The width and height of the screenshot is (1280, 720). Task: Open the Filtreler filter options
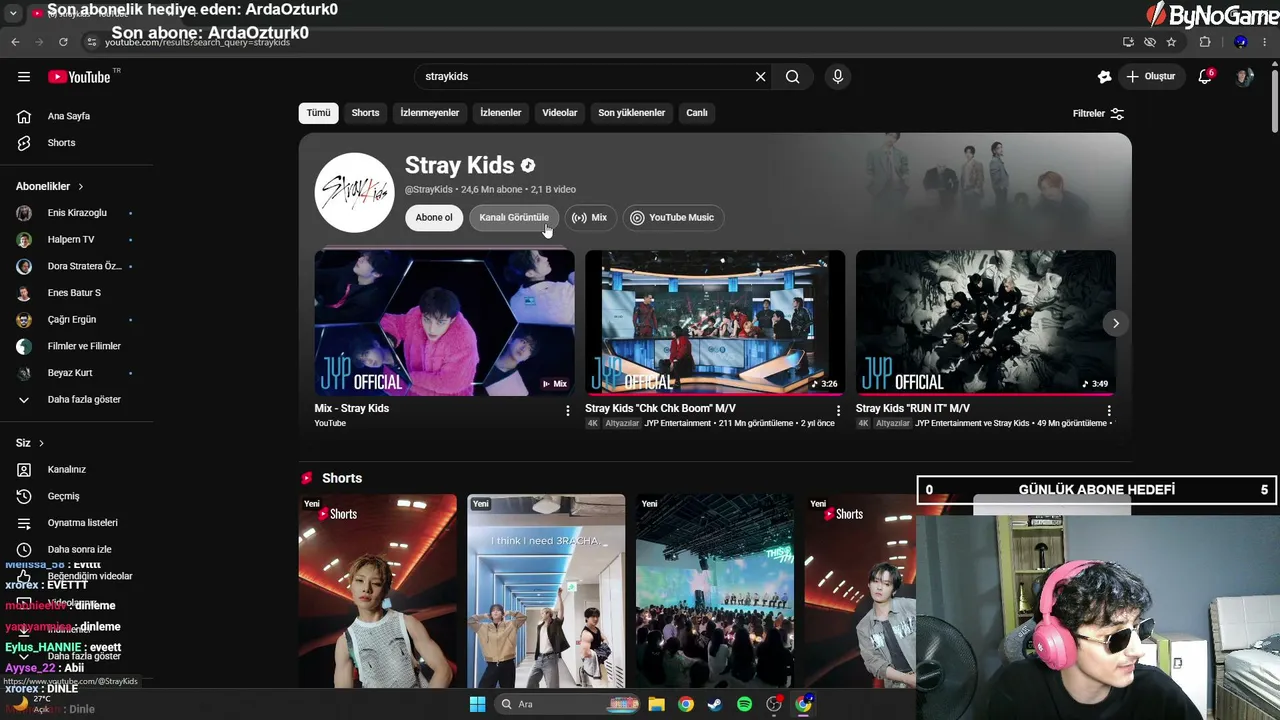pos(1098,114)
